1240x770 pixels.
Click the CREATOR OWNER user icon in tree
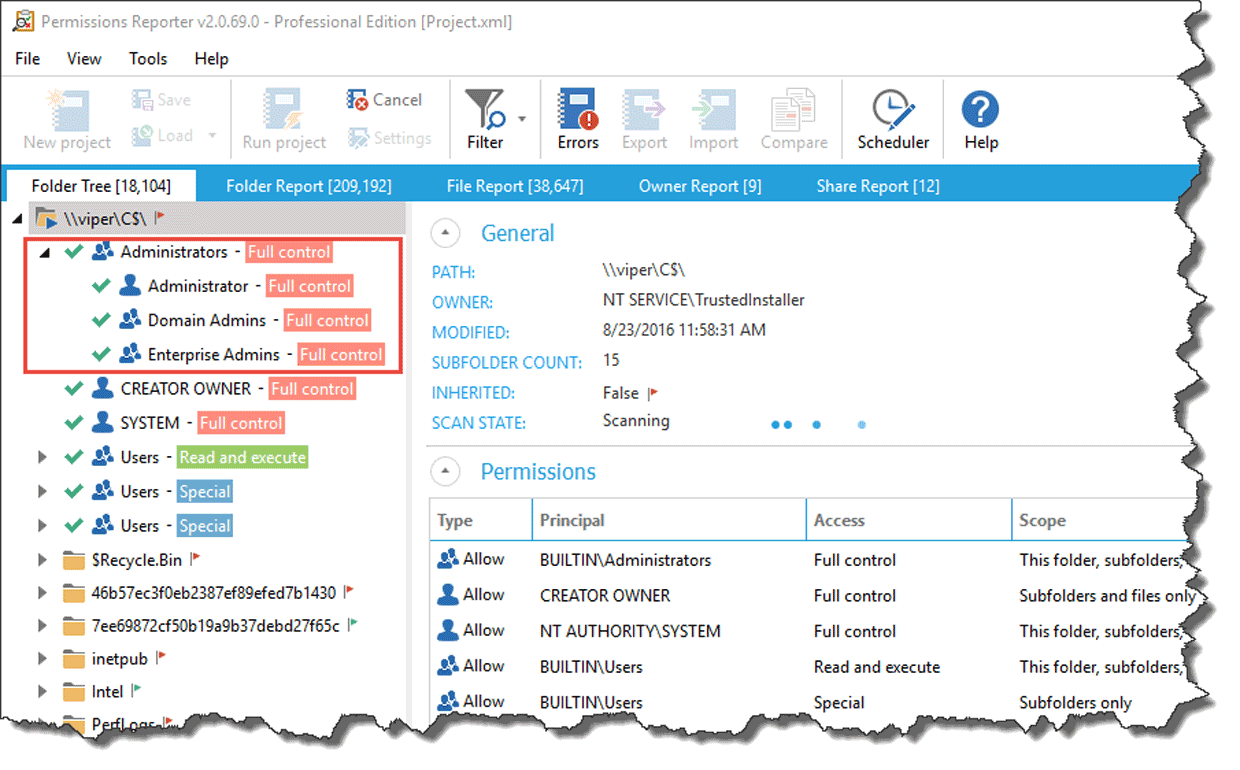point(102,388)
